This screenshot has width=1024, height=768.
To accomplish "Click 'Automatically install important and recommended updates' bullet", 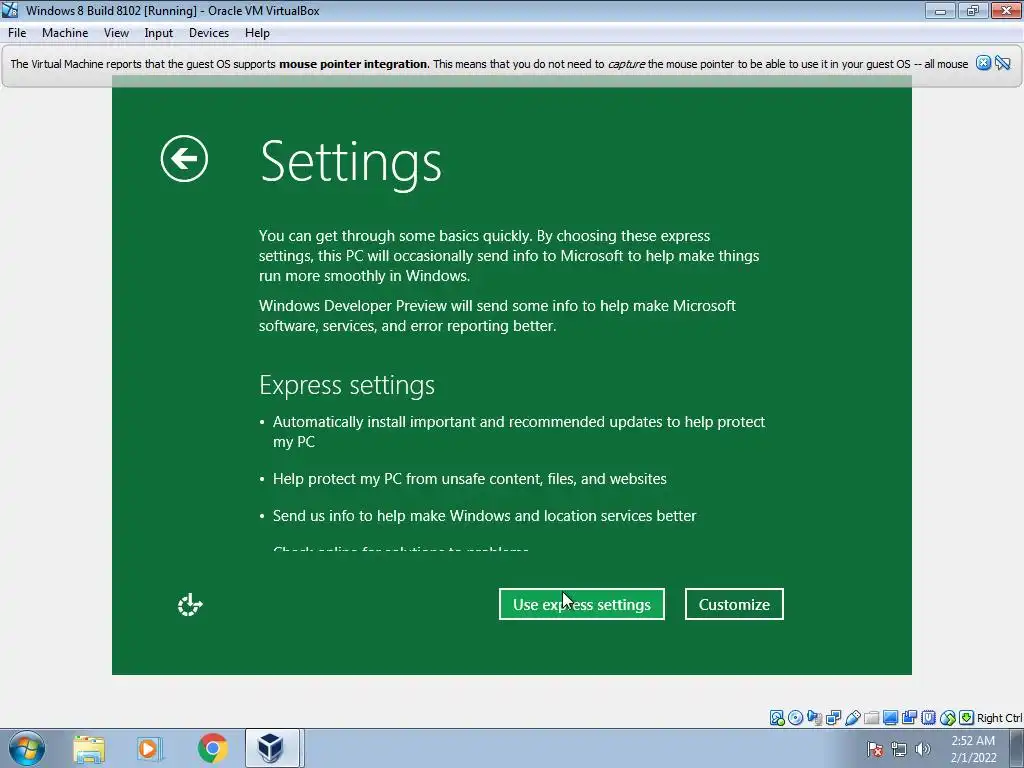I will 519,432.
